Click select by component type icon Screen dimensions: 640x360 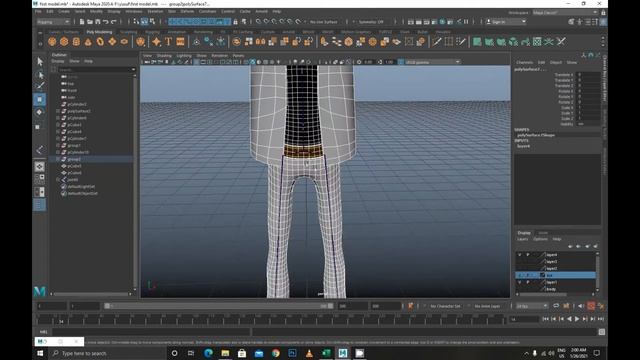[x=152, y=22]
